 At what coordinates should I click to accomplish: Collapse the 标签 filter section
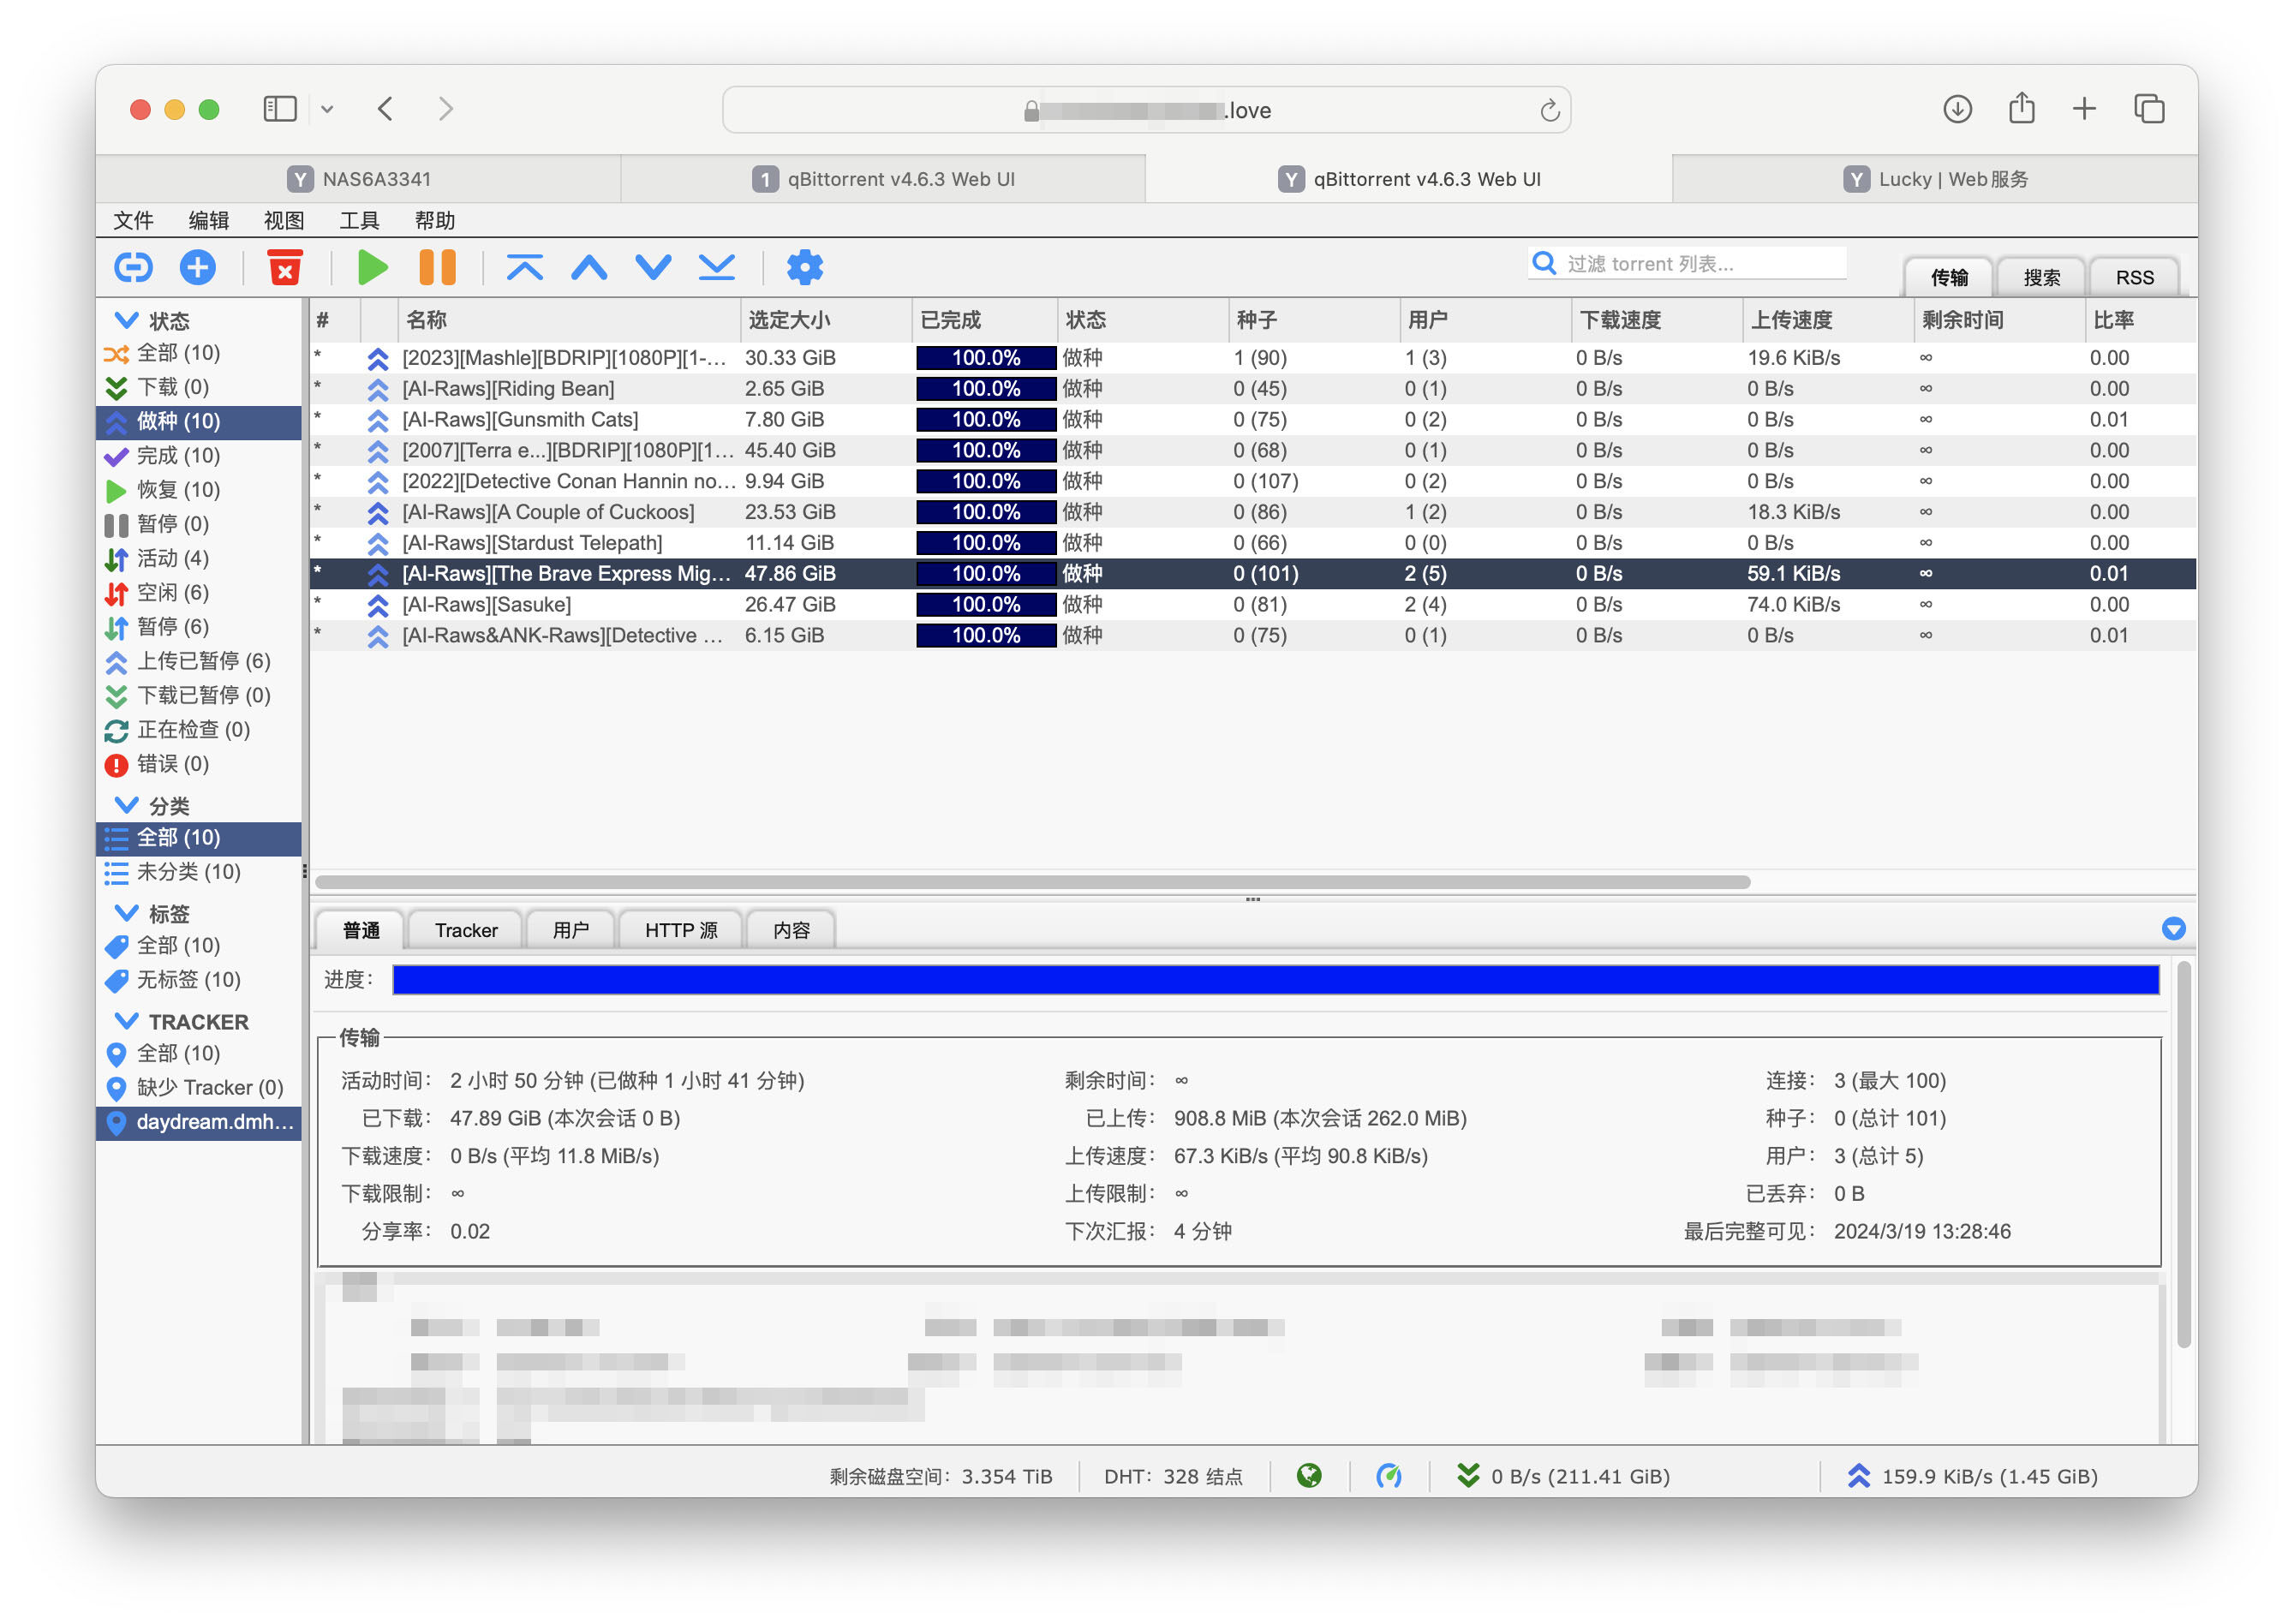127,913
